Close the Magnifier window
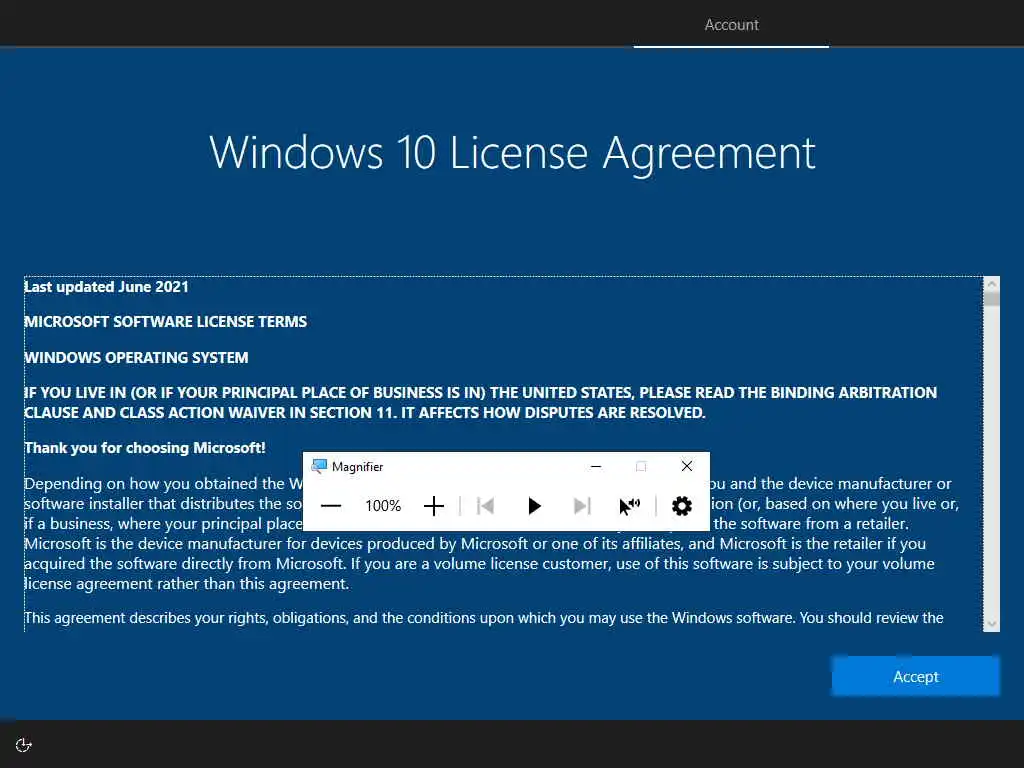The image size is (1024, 768). coord(686,466)
